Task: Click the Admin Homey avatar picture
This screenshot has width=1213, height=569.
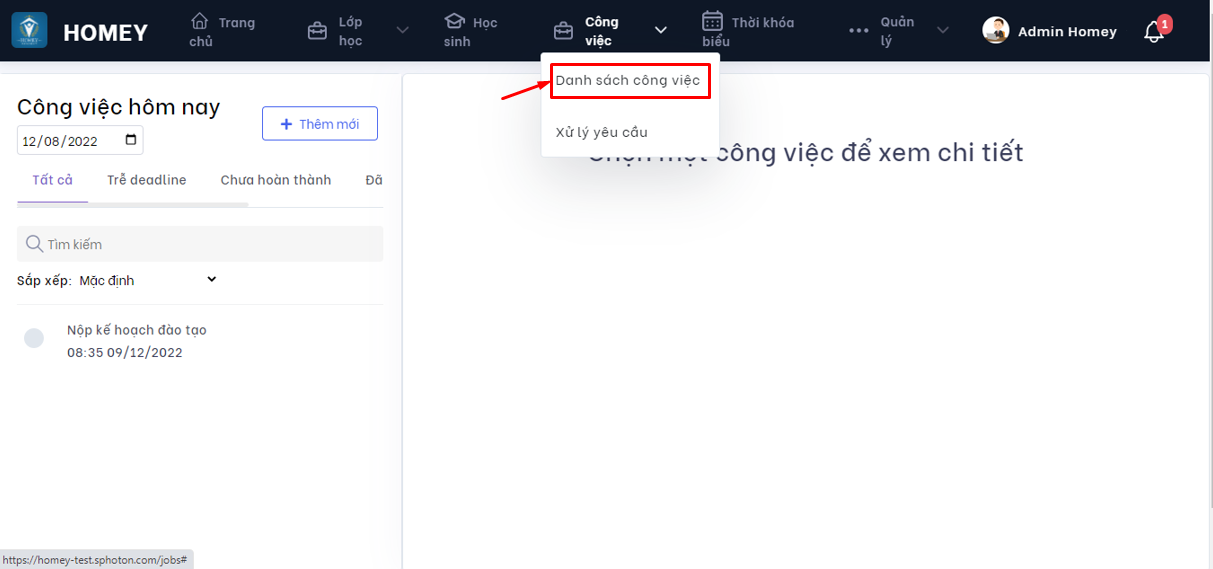Action: tap(995, 31)
